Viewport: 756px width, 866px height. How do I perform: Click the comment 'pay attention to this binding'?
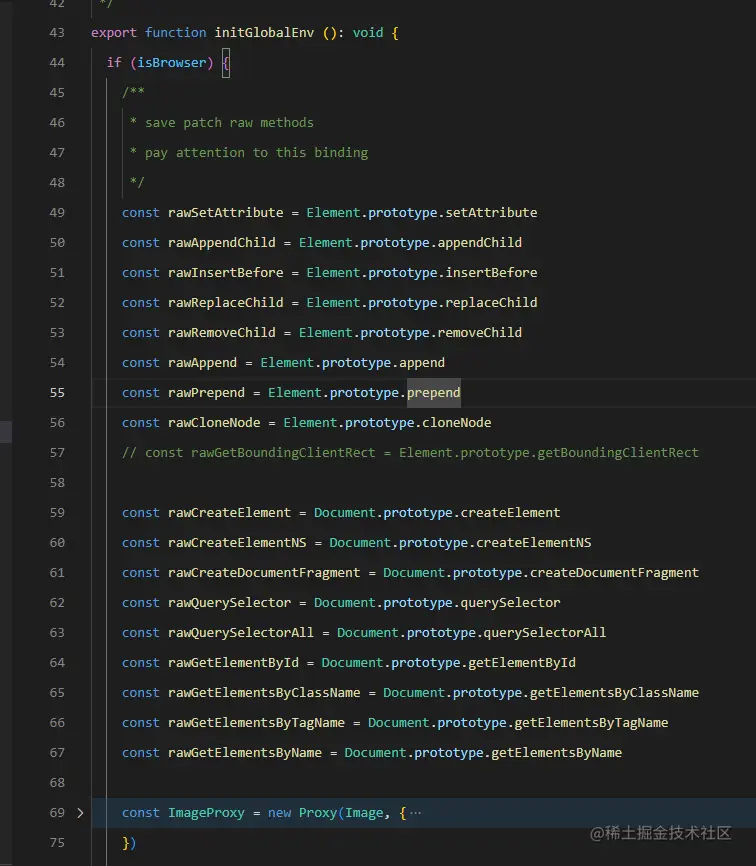coord(256,152)
